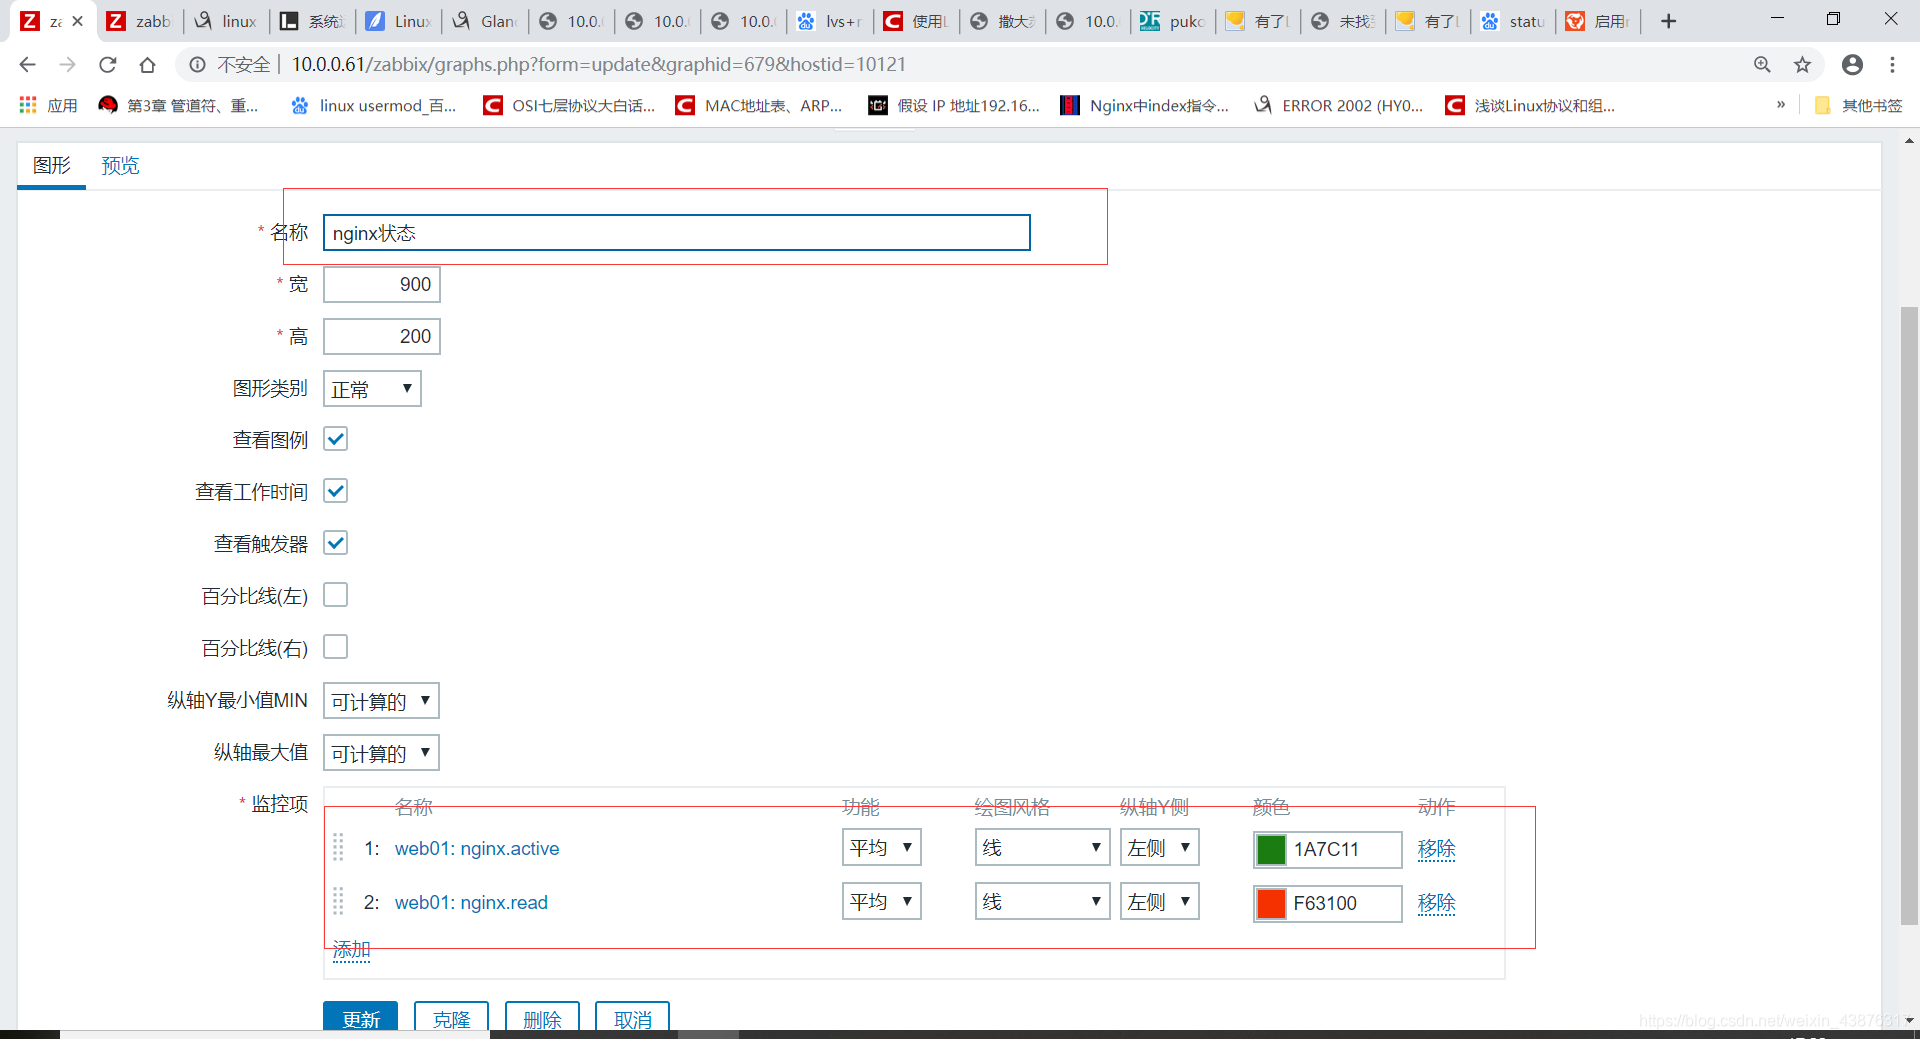Open the 纵轴Y最小值MIN dropdown
Image resolution: width=1920 pixels, height=1039 pixels.
381,701
